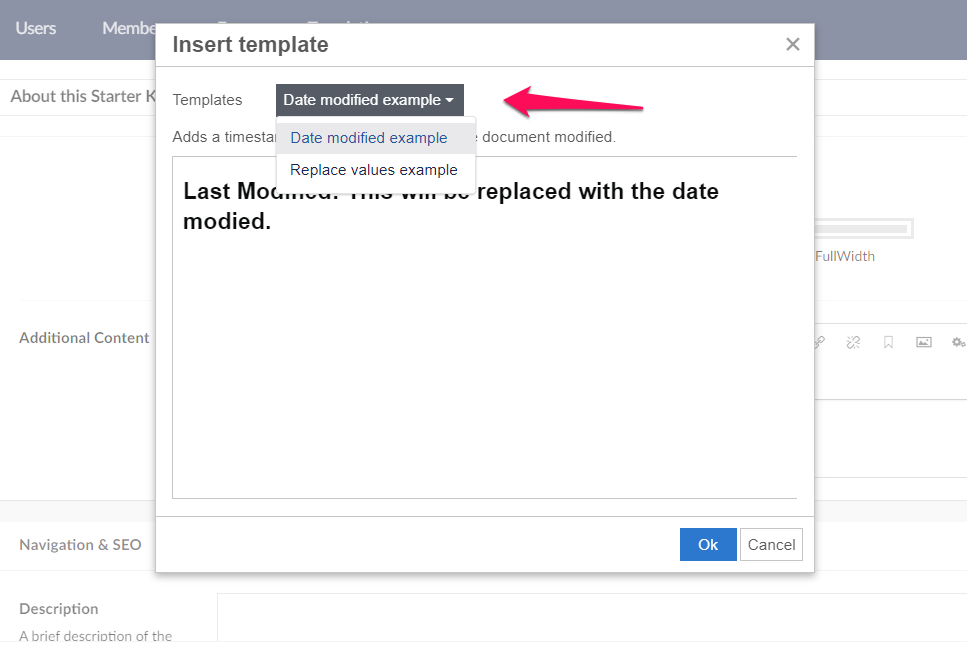Click the anchor bookmark toolbar icon
This screenshot has height=647, width=967.
click(x=888, y=342)
